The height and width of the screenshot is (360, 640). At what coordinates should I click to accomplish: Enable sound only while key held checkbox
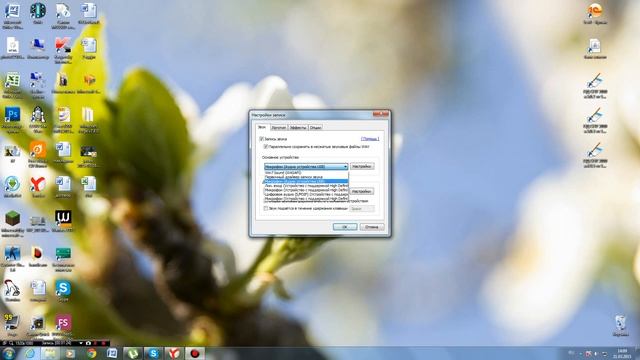tap(266, 209)
